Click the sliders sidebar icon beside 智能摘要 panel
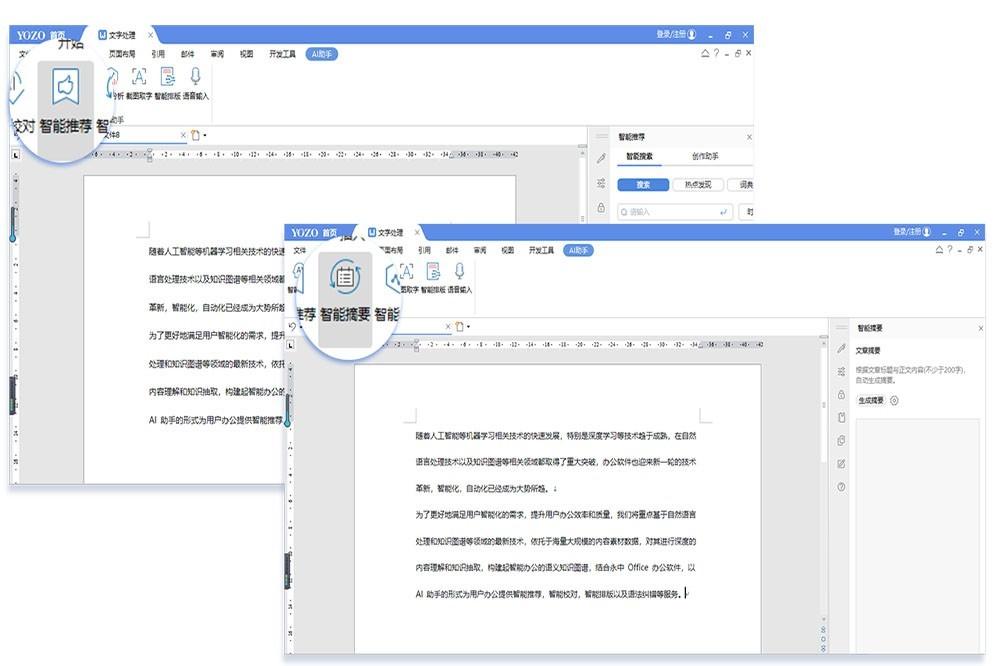 pyautogui.click(x=841, y=371)
